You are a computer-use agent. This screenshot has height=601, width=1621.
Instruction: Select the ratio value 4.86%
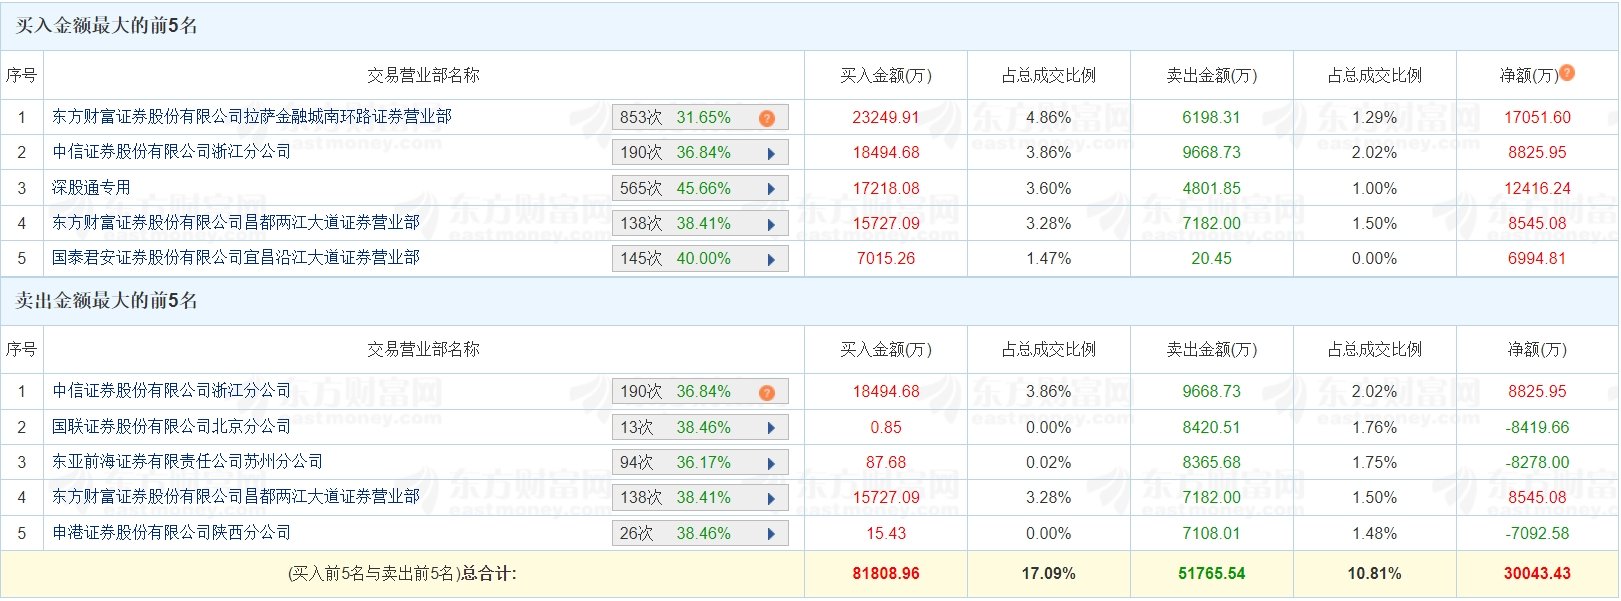(x=1049, y=118)
